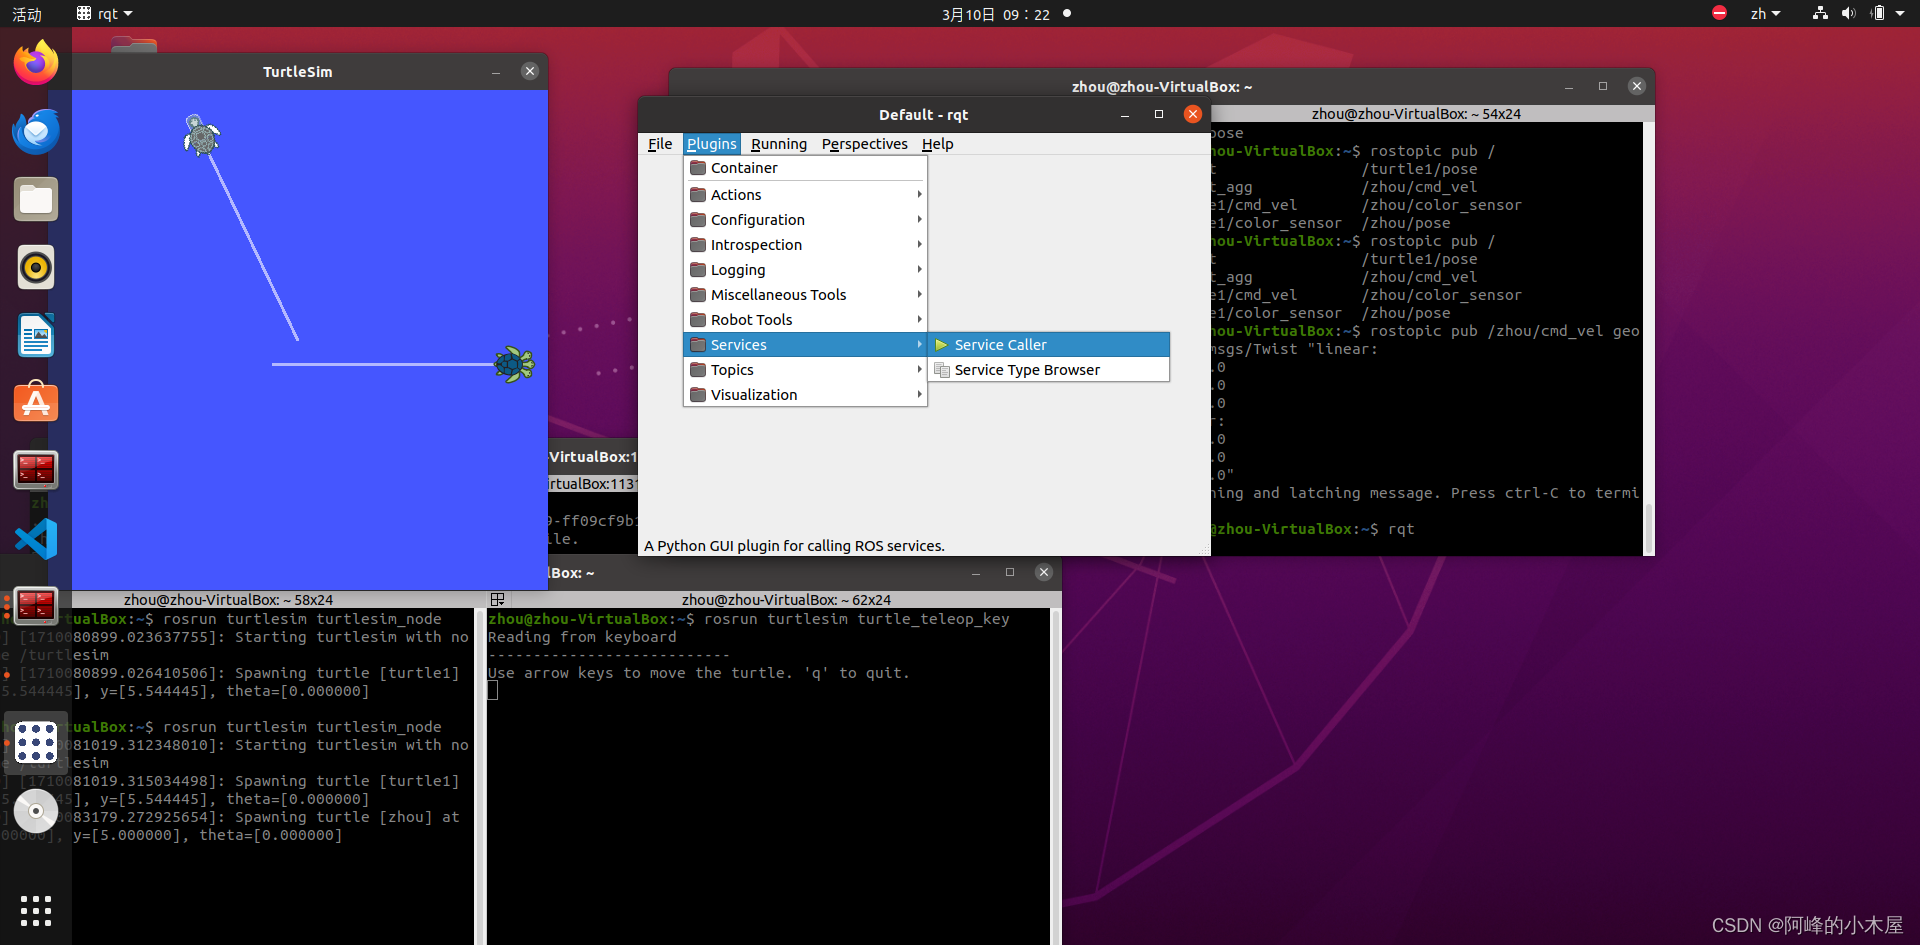The image size is (1920, 945).
Task: Click the green turtle in TurtleSim
Action: coord(515,364)
